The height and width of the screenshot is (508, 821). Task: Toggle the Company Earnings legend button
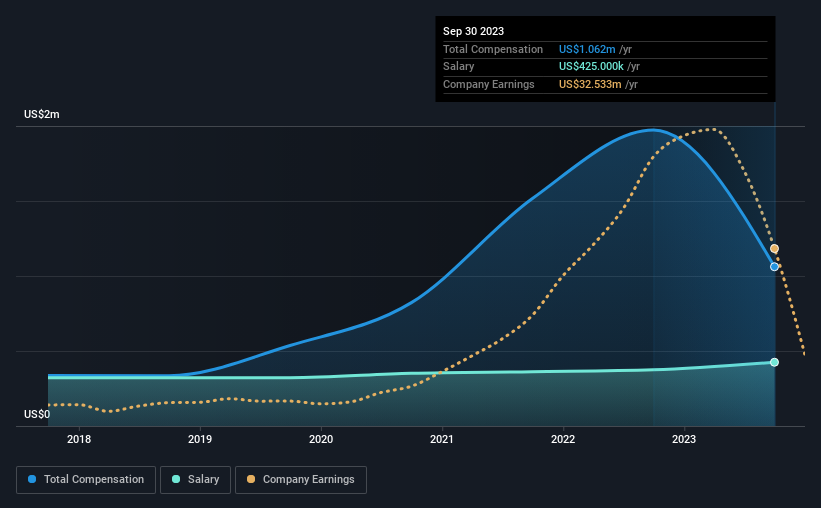301,480
